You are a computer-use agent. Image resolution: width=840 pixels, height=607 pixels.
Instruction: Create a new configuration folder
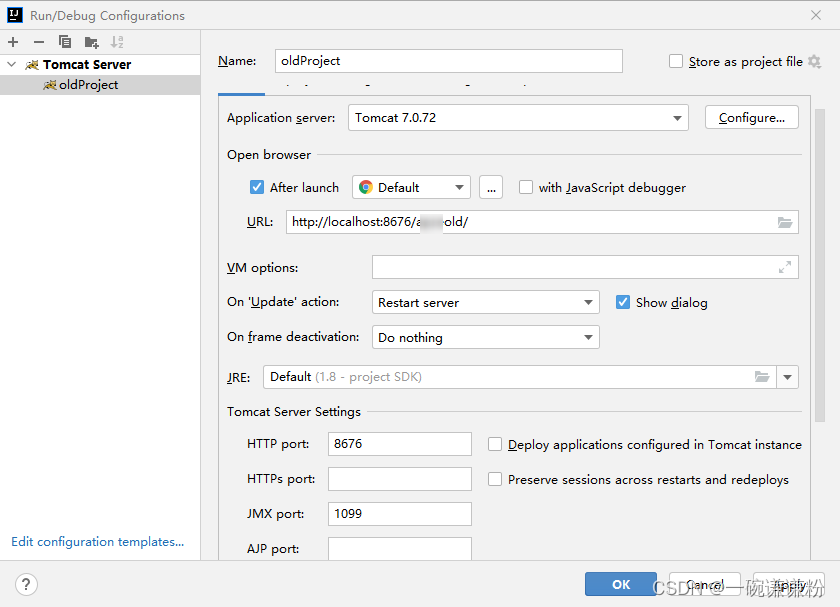point(91,42)
